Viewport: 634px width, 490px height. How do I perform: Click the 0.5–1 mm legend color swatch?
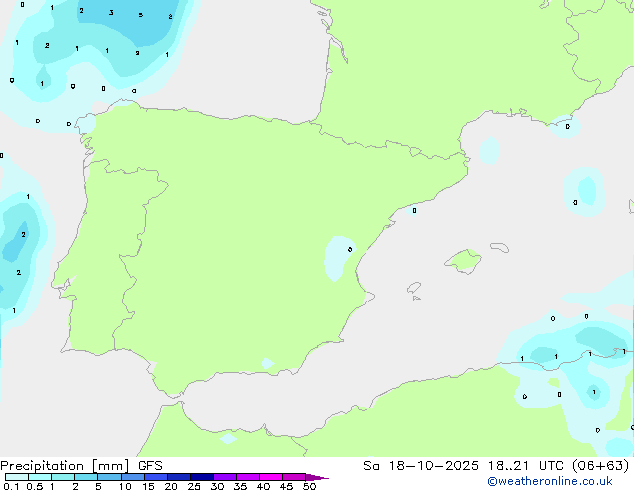point(40,477)
